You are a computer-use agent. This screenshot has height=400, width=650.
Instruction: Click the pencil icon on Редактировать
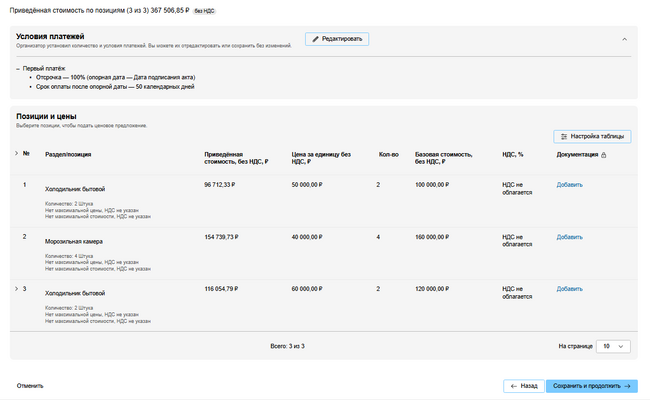tap(316, 39)
